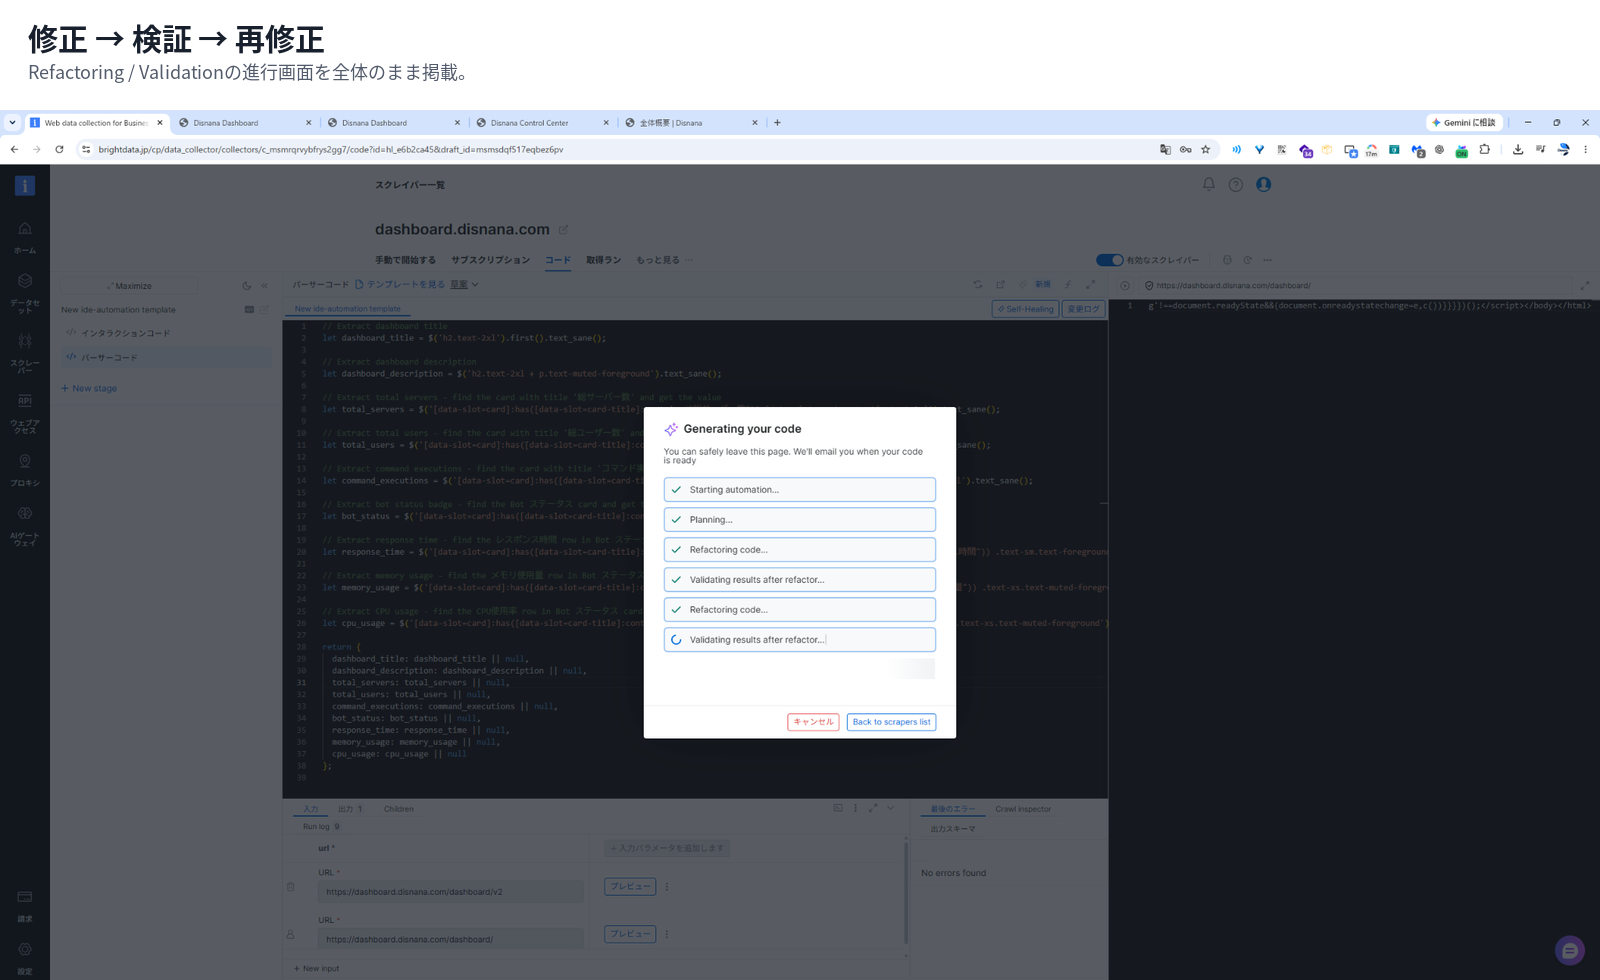Viewport: 1600px width, 980px height.
Task: Open the Run log tab
Action: point(320,827)
